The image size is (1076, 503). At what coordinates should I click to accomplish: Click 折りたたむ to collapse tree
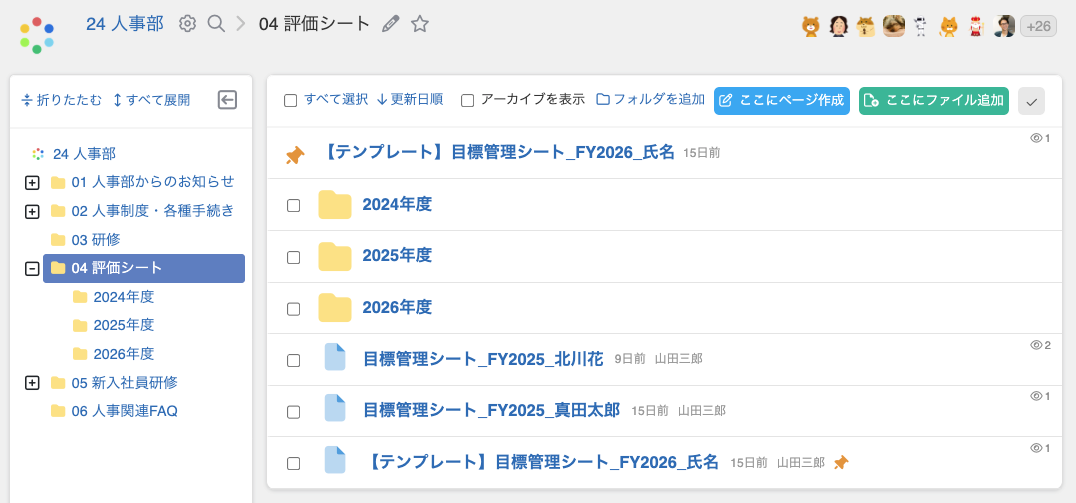(x=62, y=100)
